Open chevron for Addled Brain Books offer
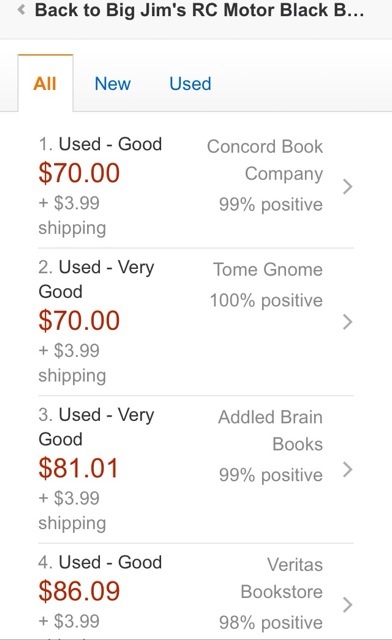This screenshot has height=640, width=392. pos(347,469)
